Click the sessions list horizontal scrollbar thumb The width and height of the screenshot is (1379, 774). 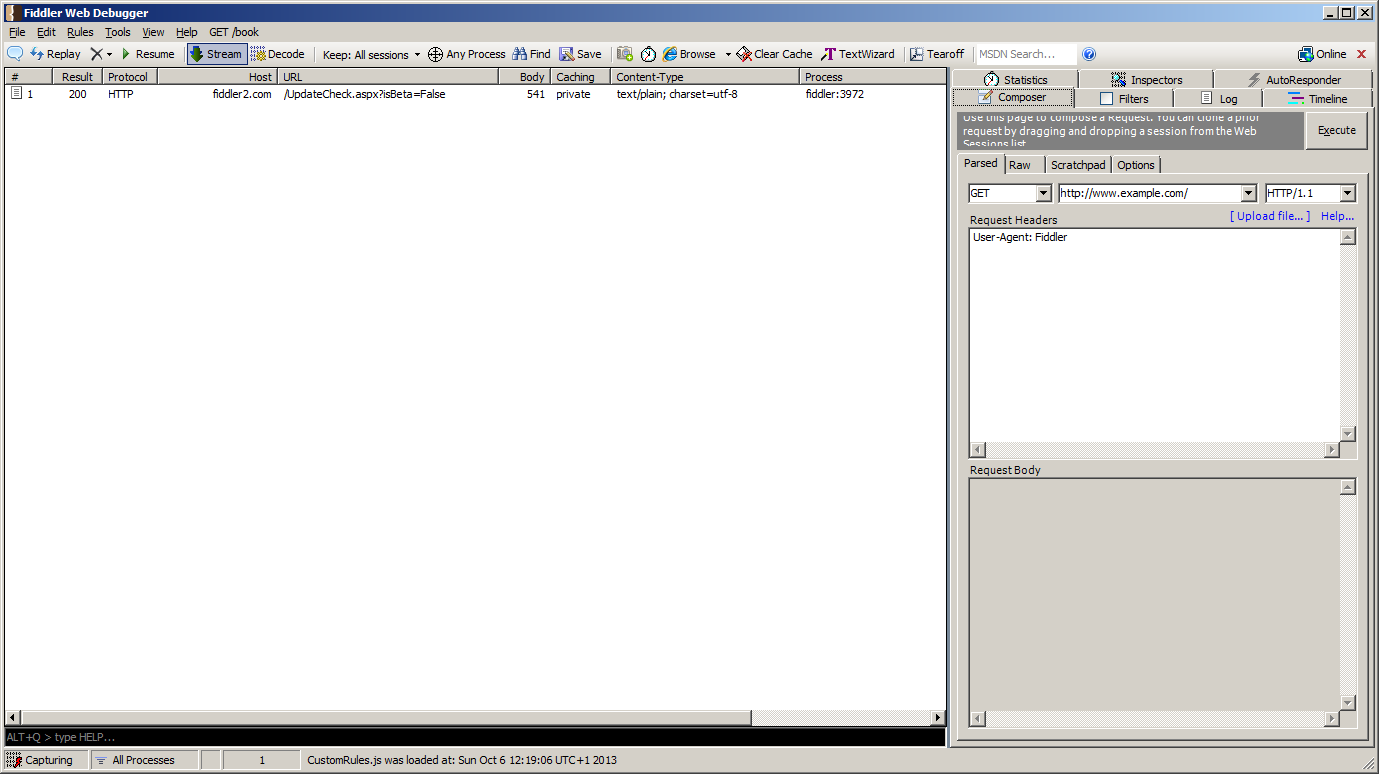pos(386,718)
